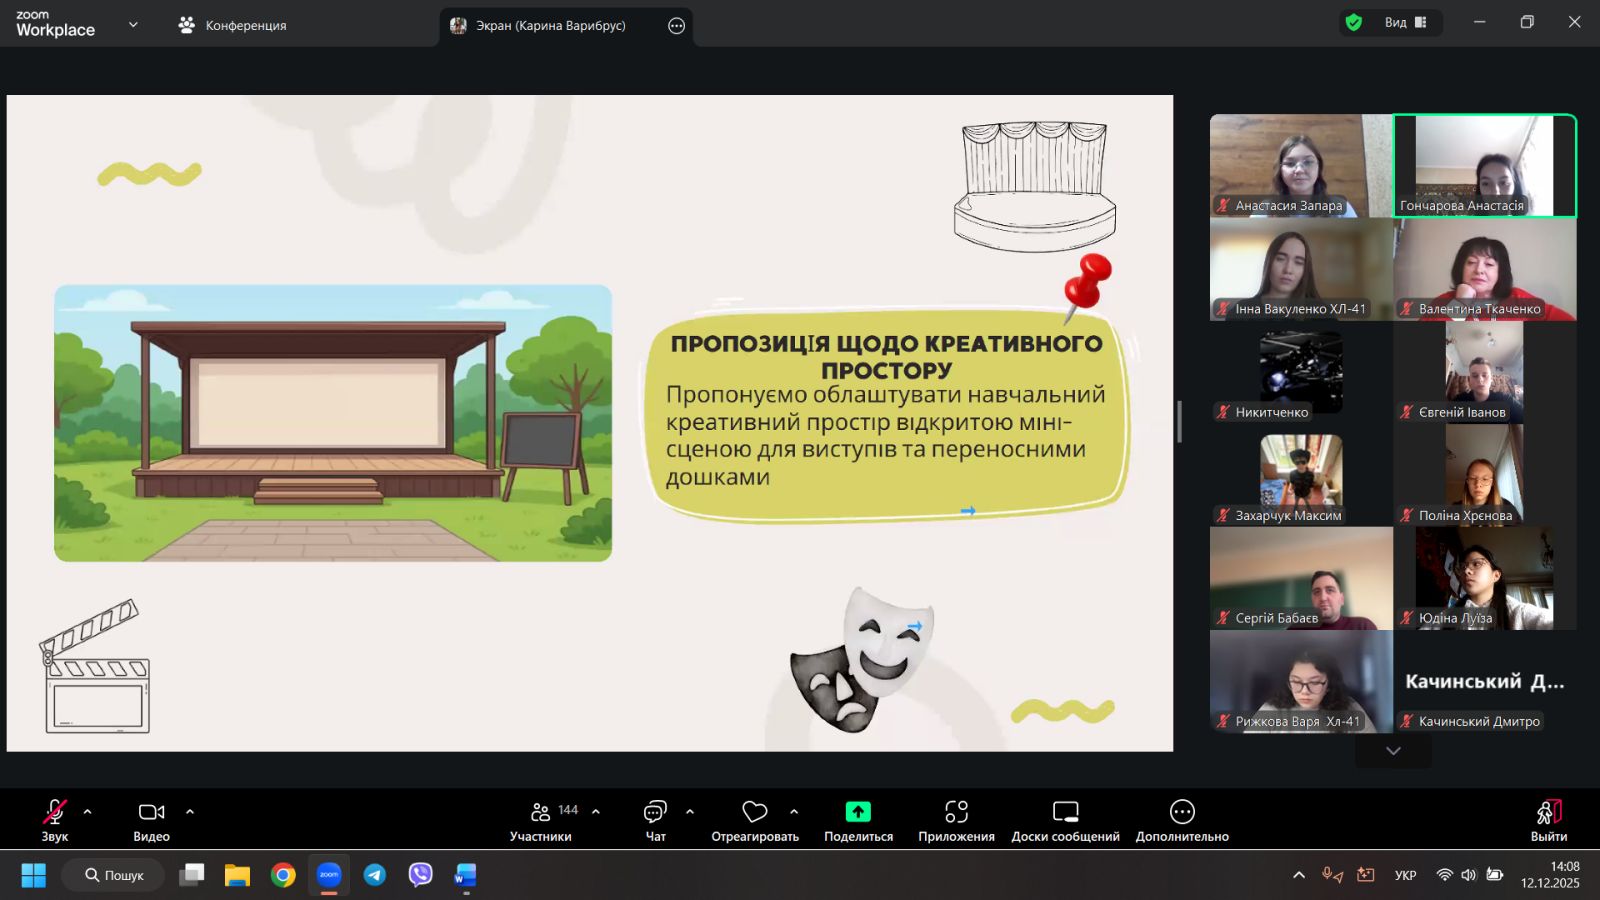Unmute microphone with Звук button

click(55, 812)
